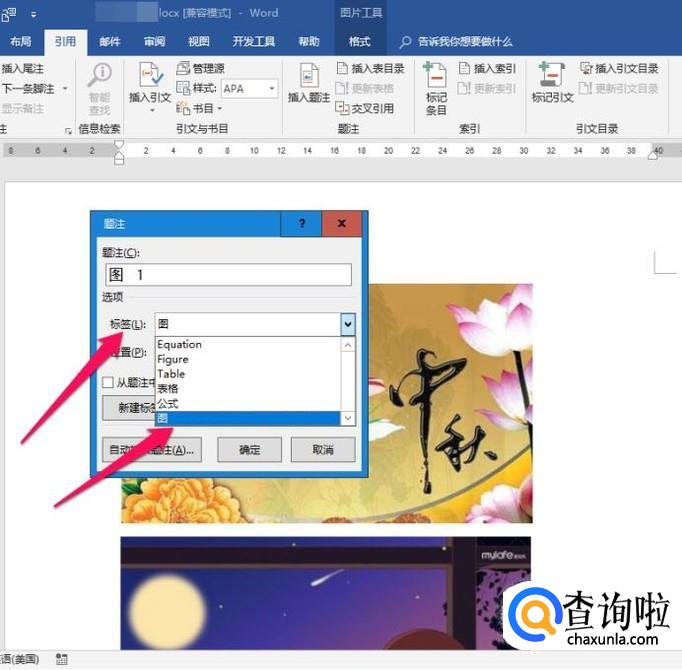The image size is (682, 670).
Task: Click the Cross-reference icon
Action: 342,107
